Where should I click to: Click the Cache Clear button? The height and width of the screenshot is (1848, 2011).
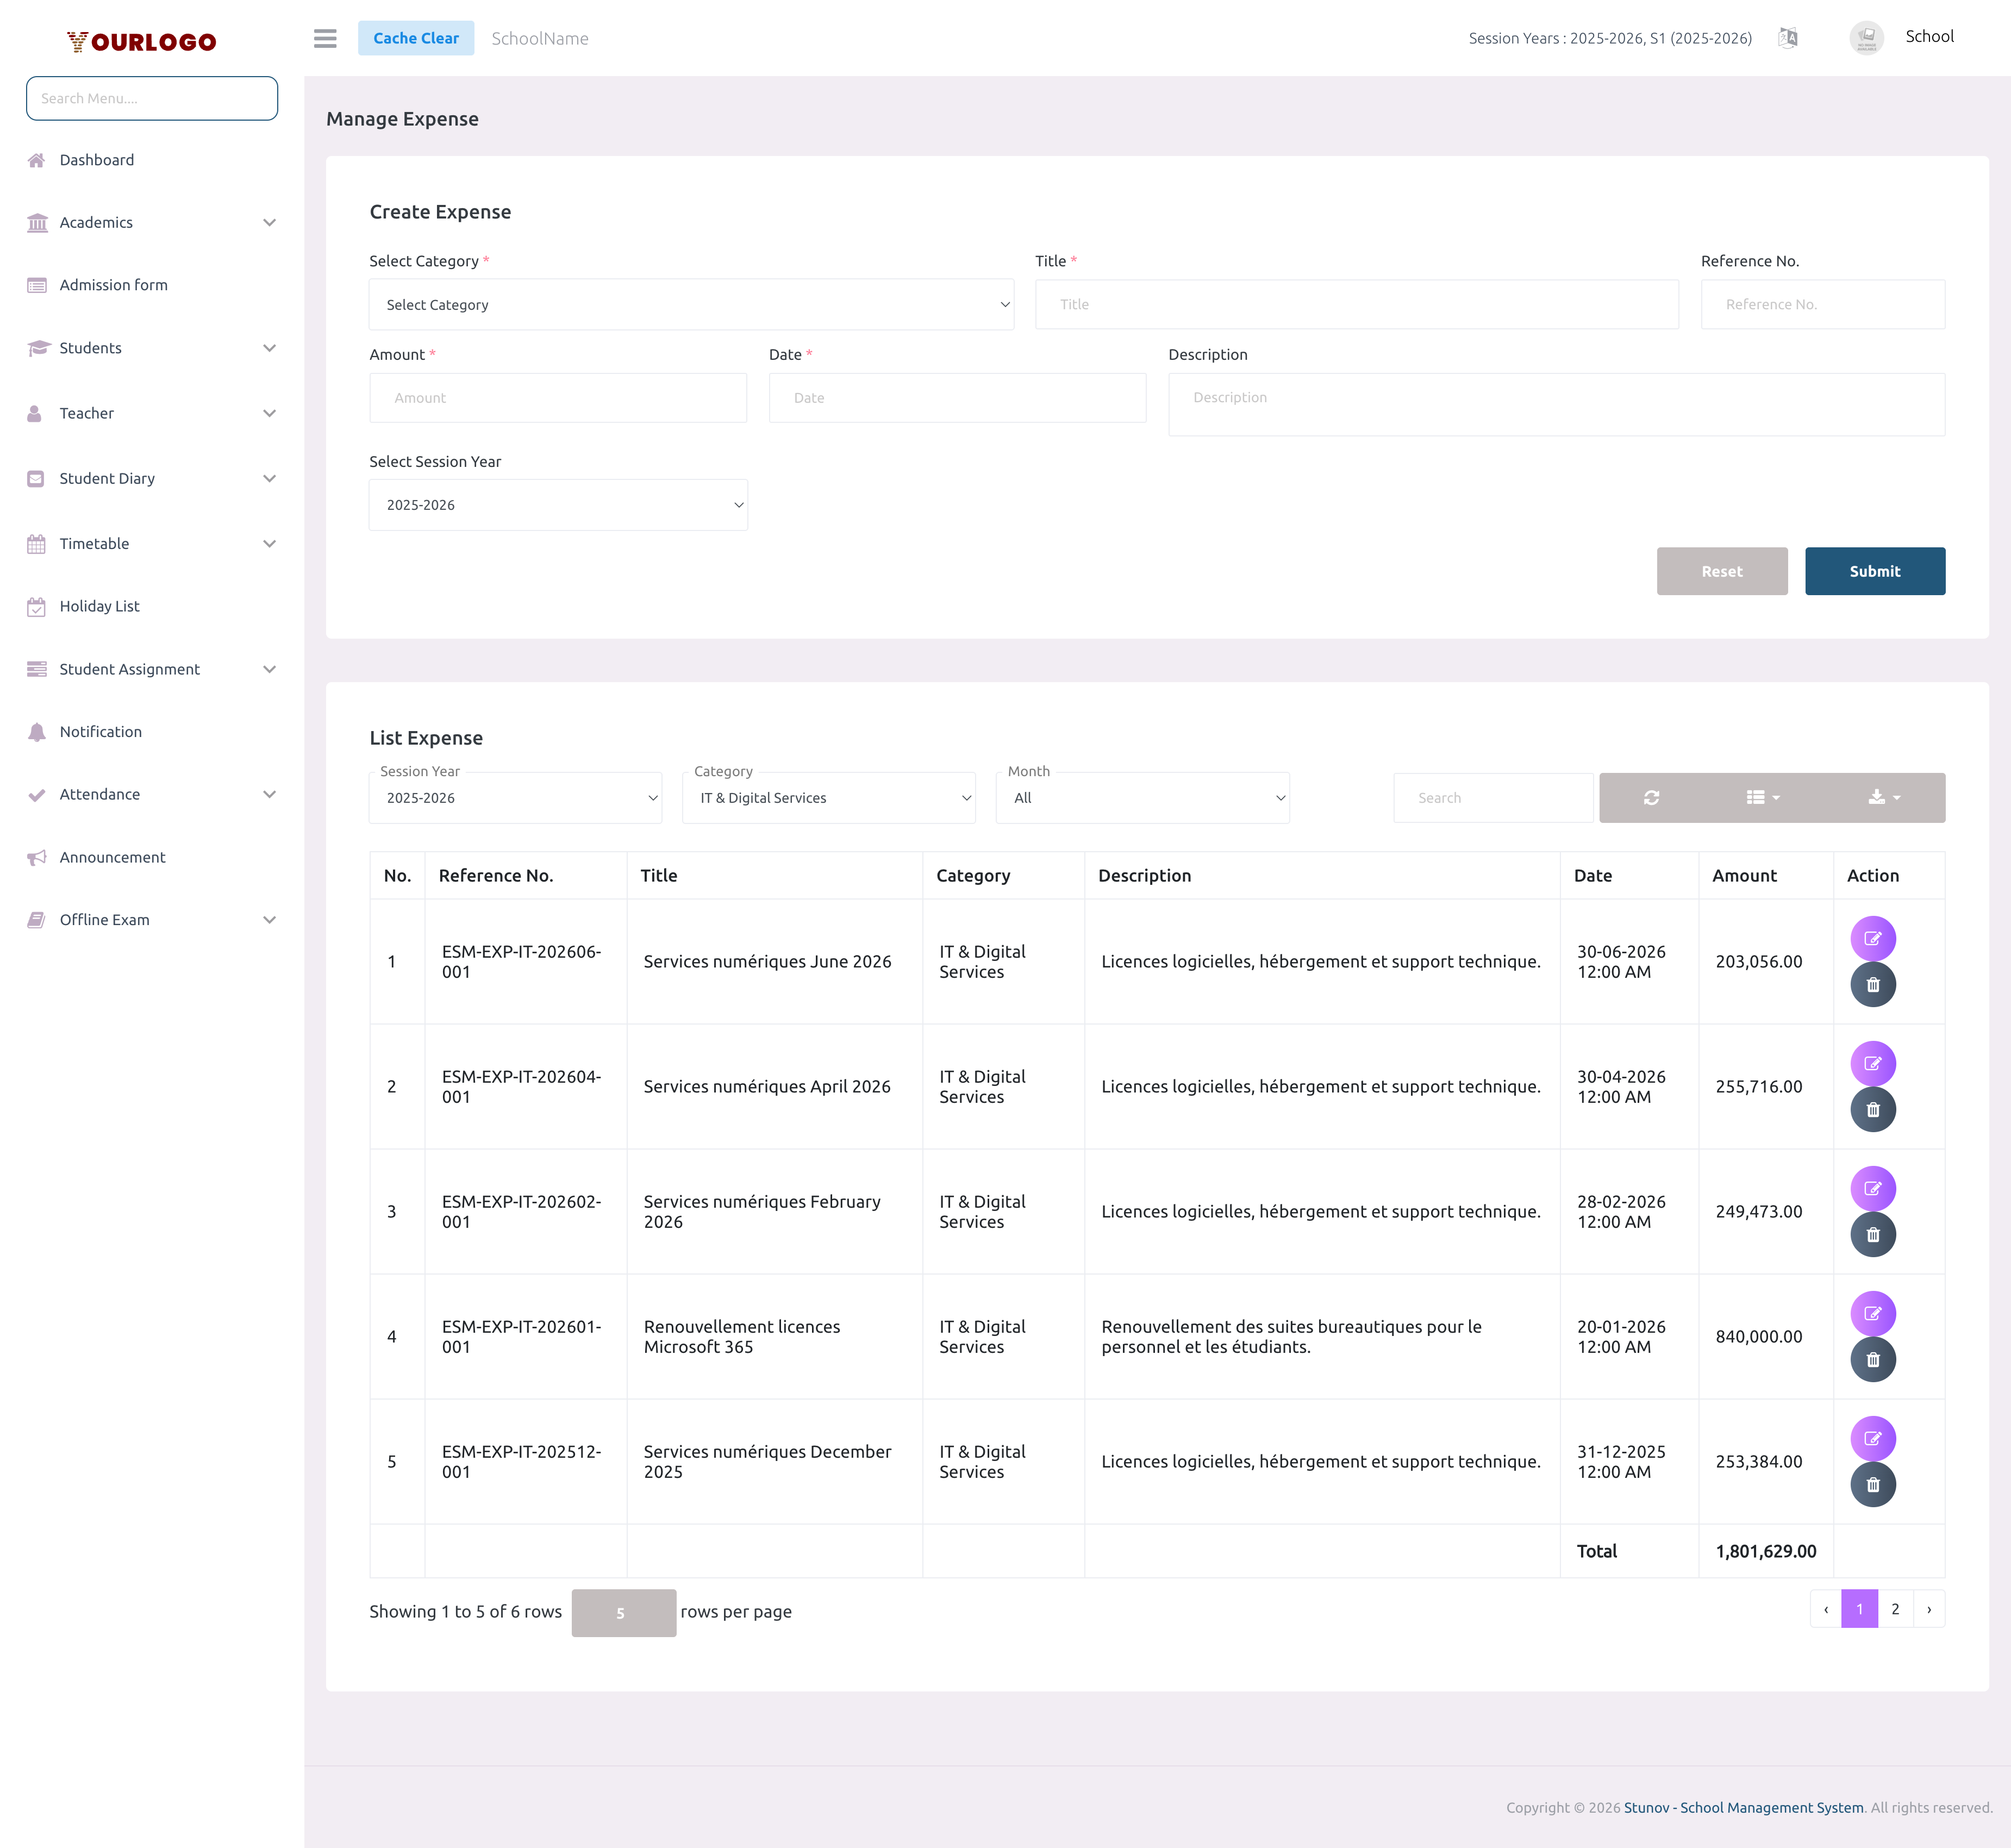coord(416,37)
